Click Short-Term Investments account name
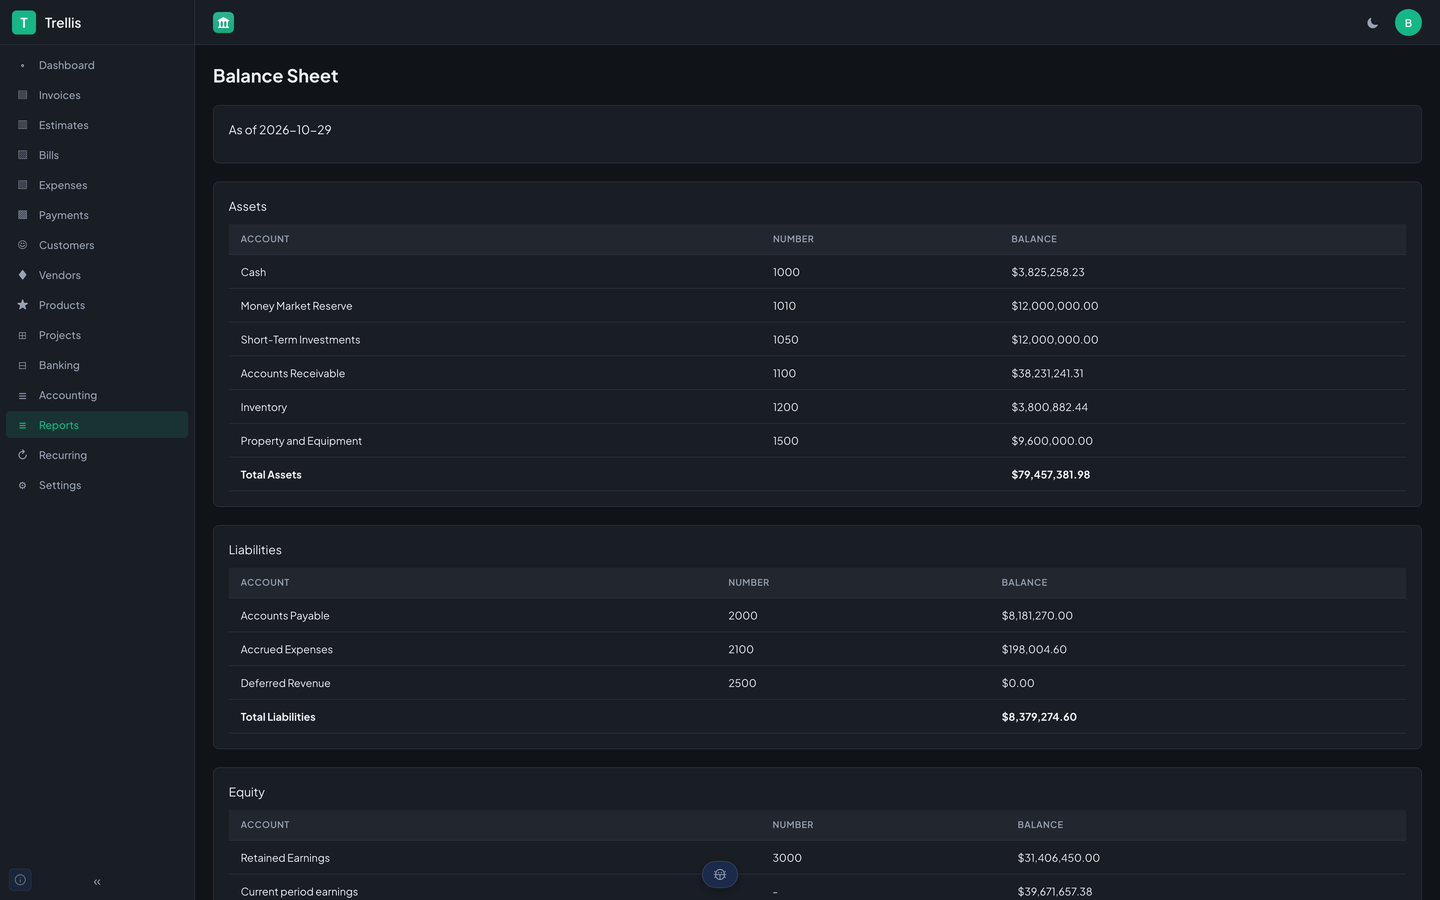Screen dimensions: 1440x900 click(300, 340)
